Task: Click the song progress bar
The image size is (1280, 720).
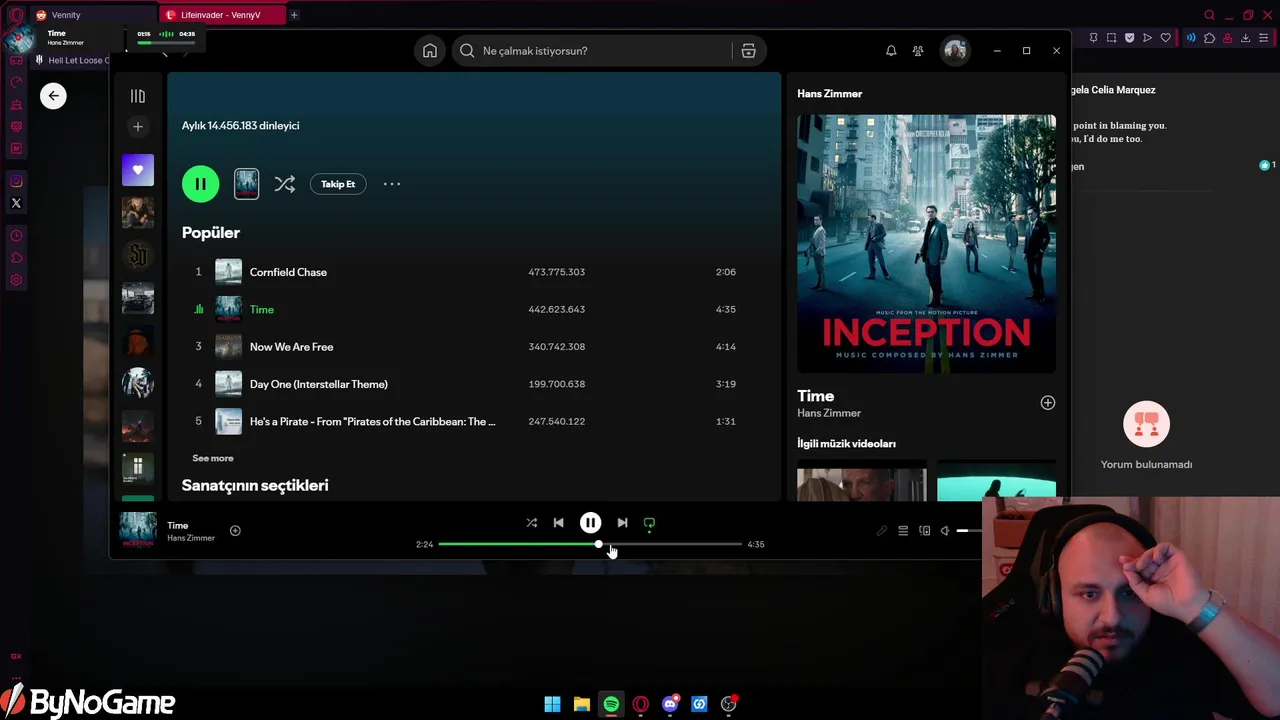Action: [x=590, y=544]
